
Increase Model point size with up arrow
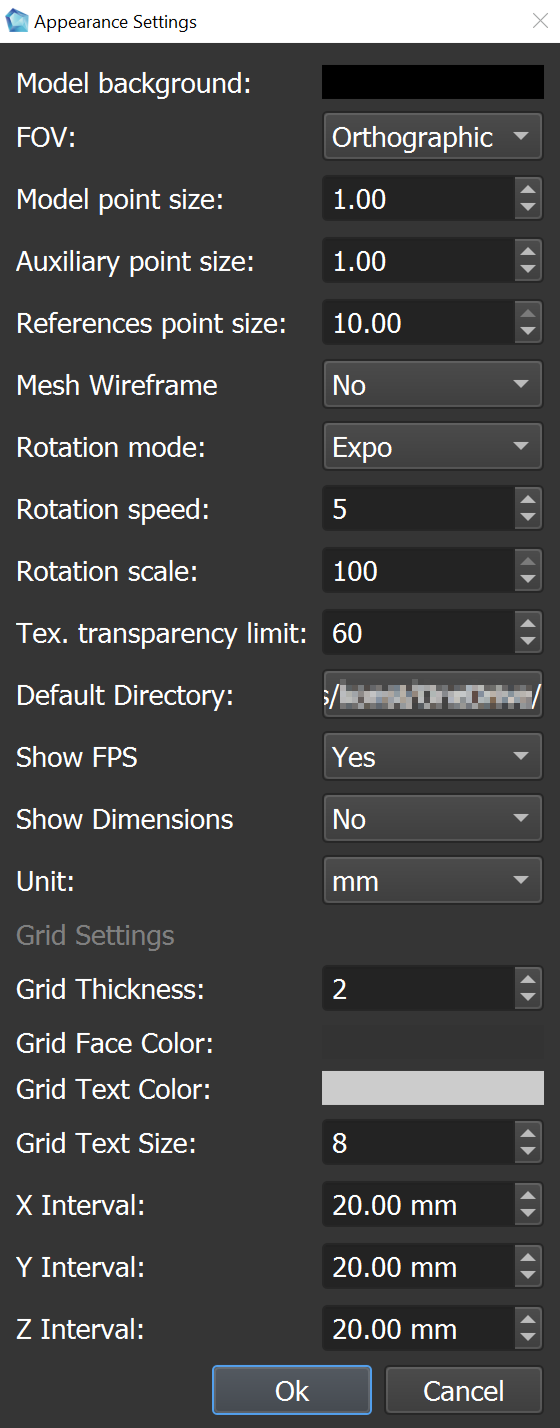point(528,189)
